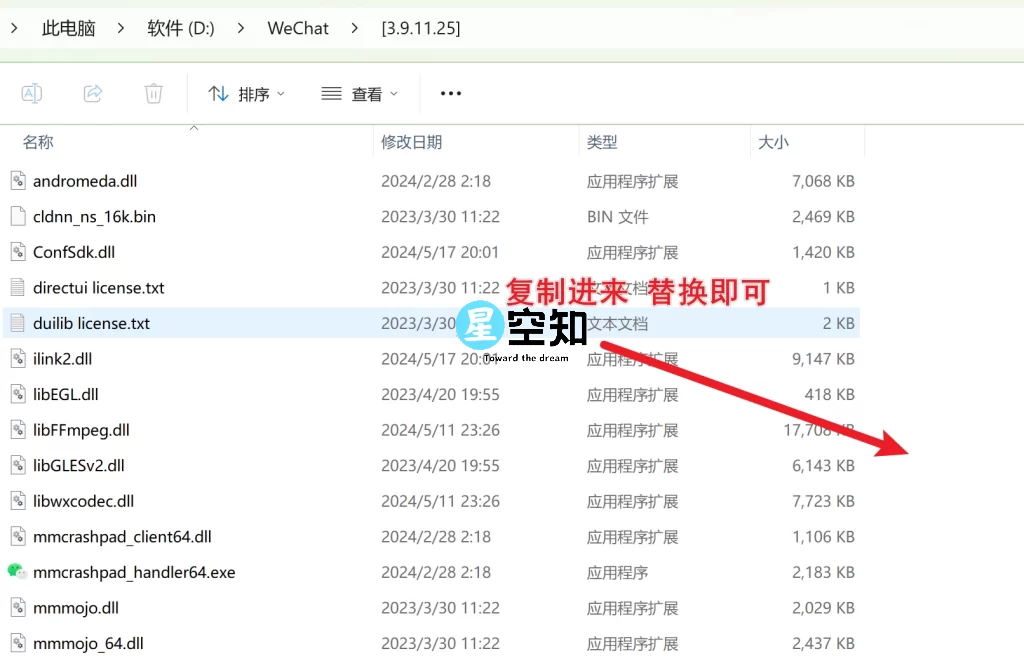Click the Delete trash can icon
Viewport: 1024px width, 663px height.
click(153, 93)
